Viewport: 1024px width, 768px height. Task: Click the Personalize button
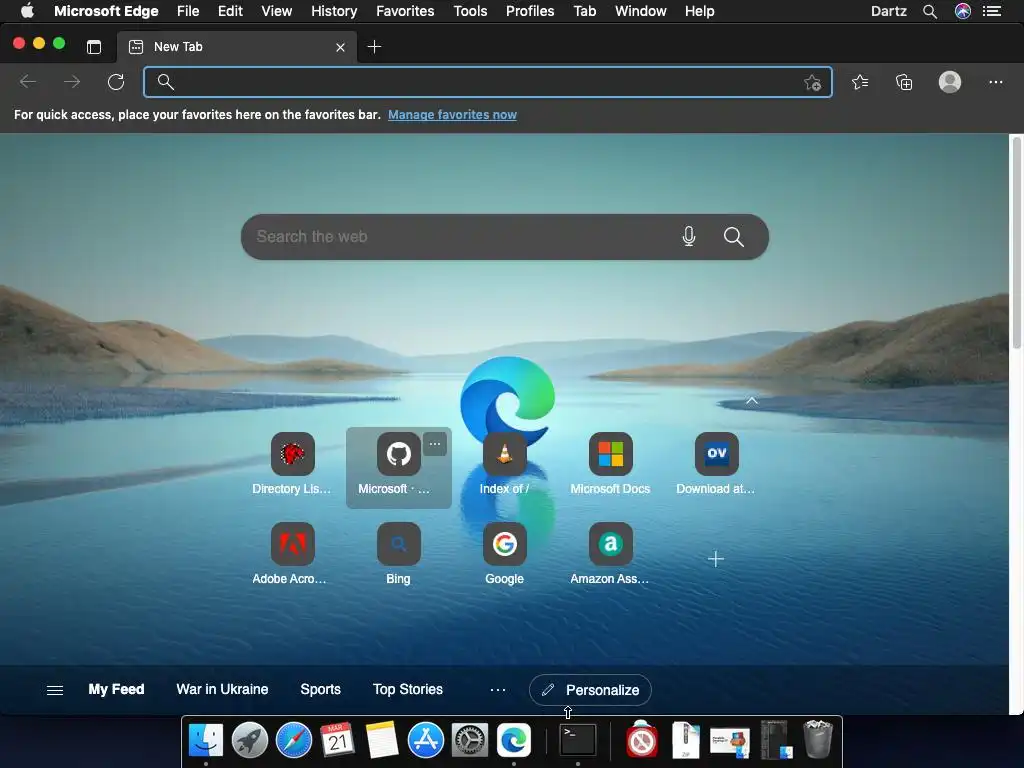[590, 690]
